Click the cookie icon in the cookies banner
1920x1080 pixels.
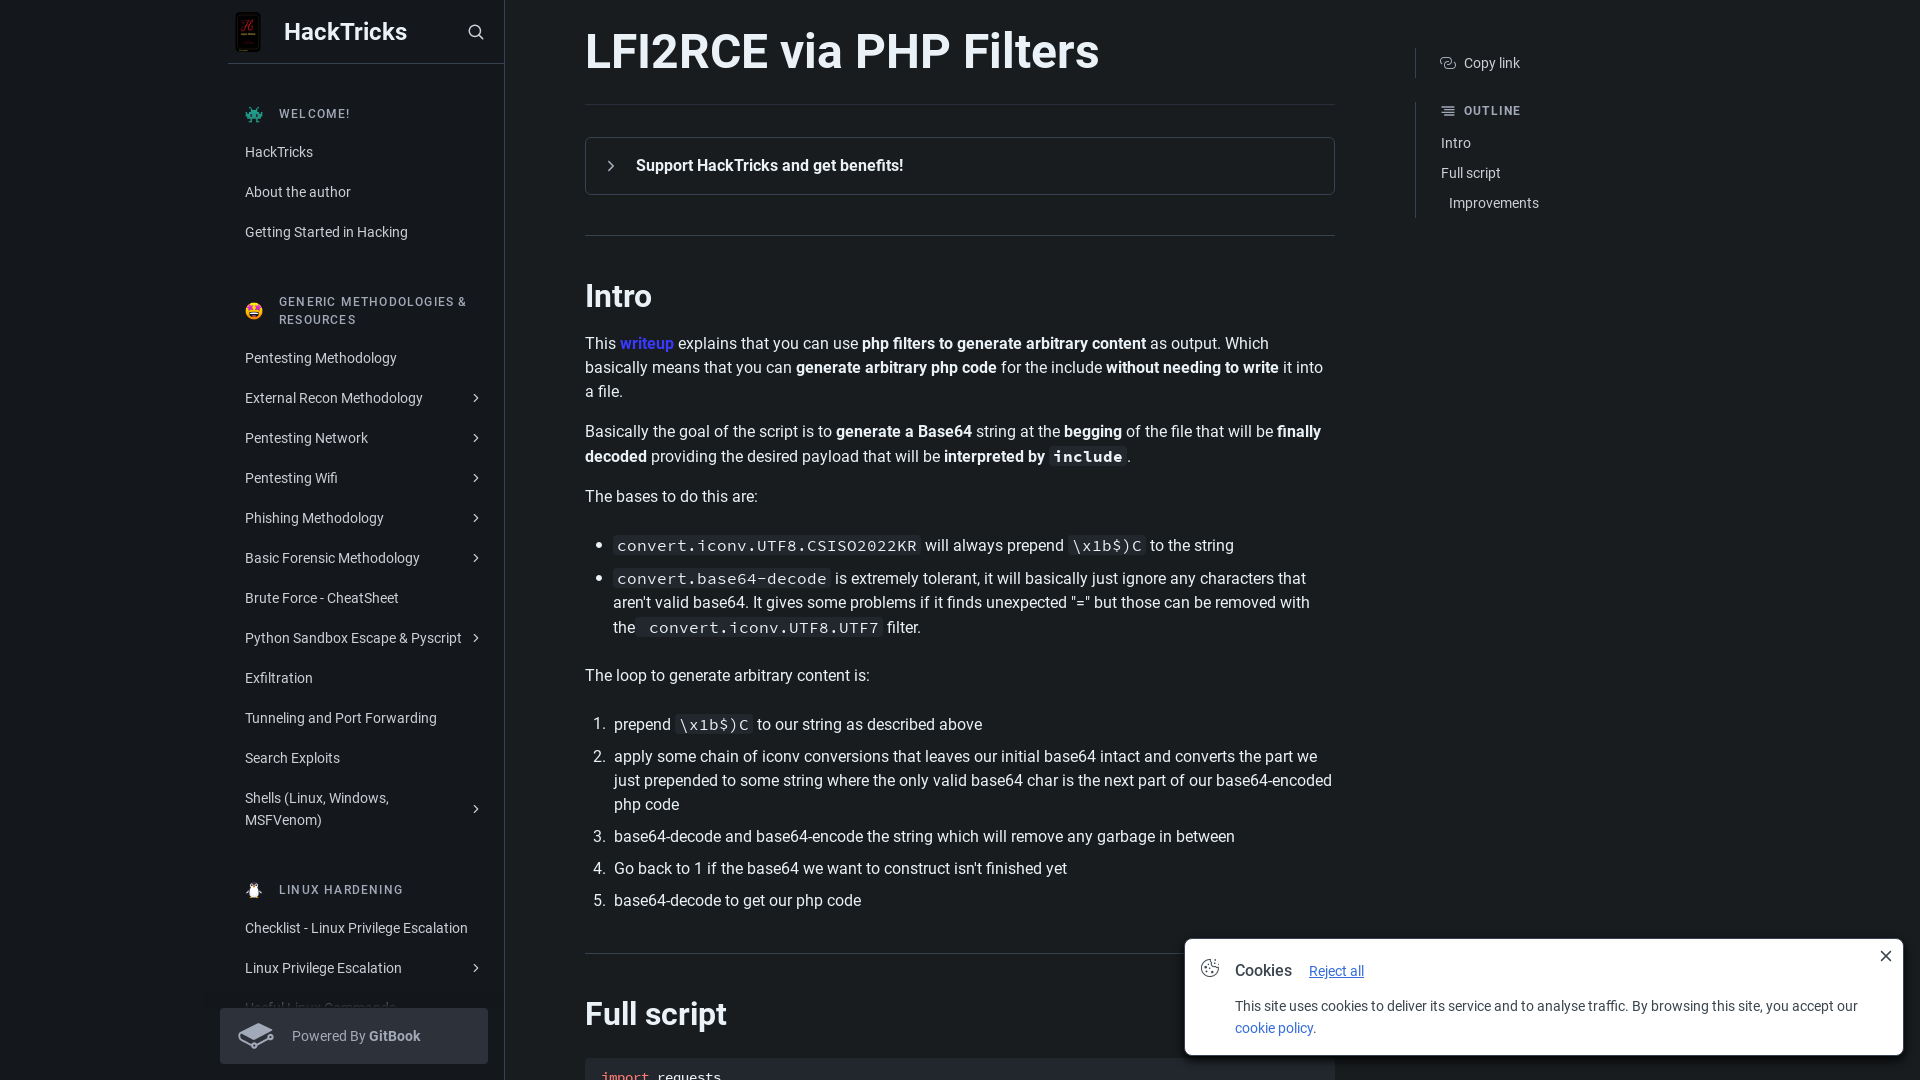(x=1210, y=968)
